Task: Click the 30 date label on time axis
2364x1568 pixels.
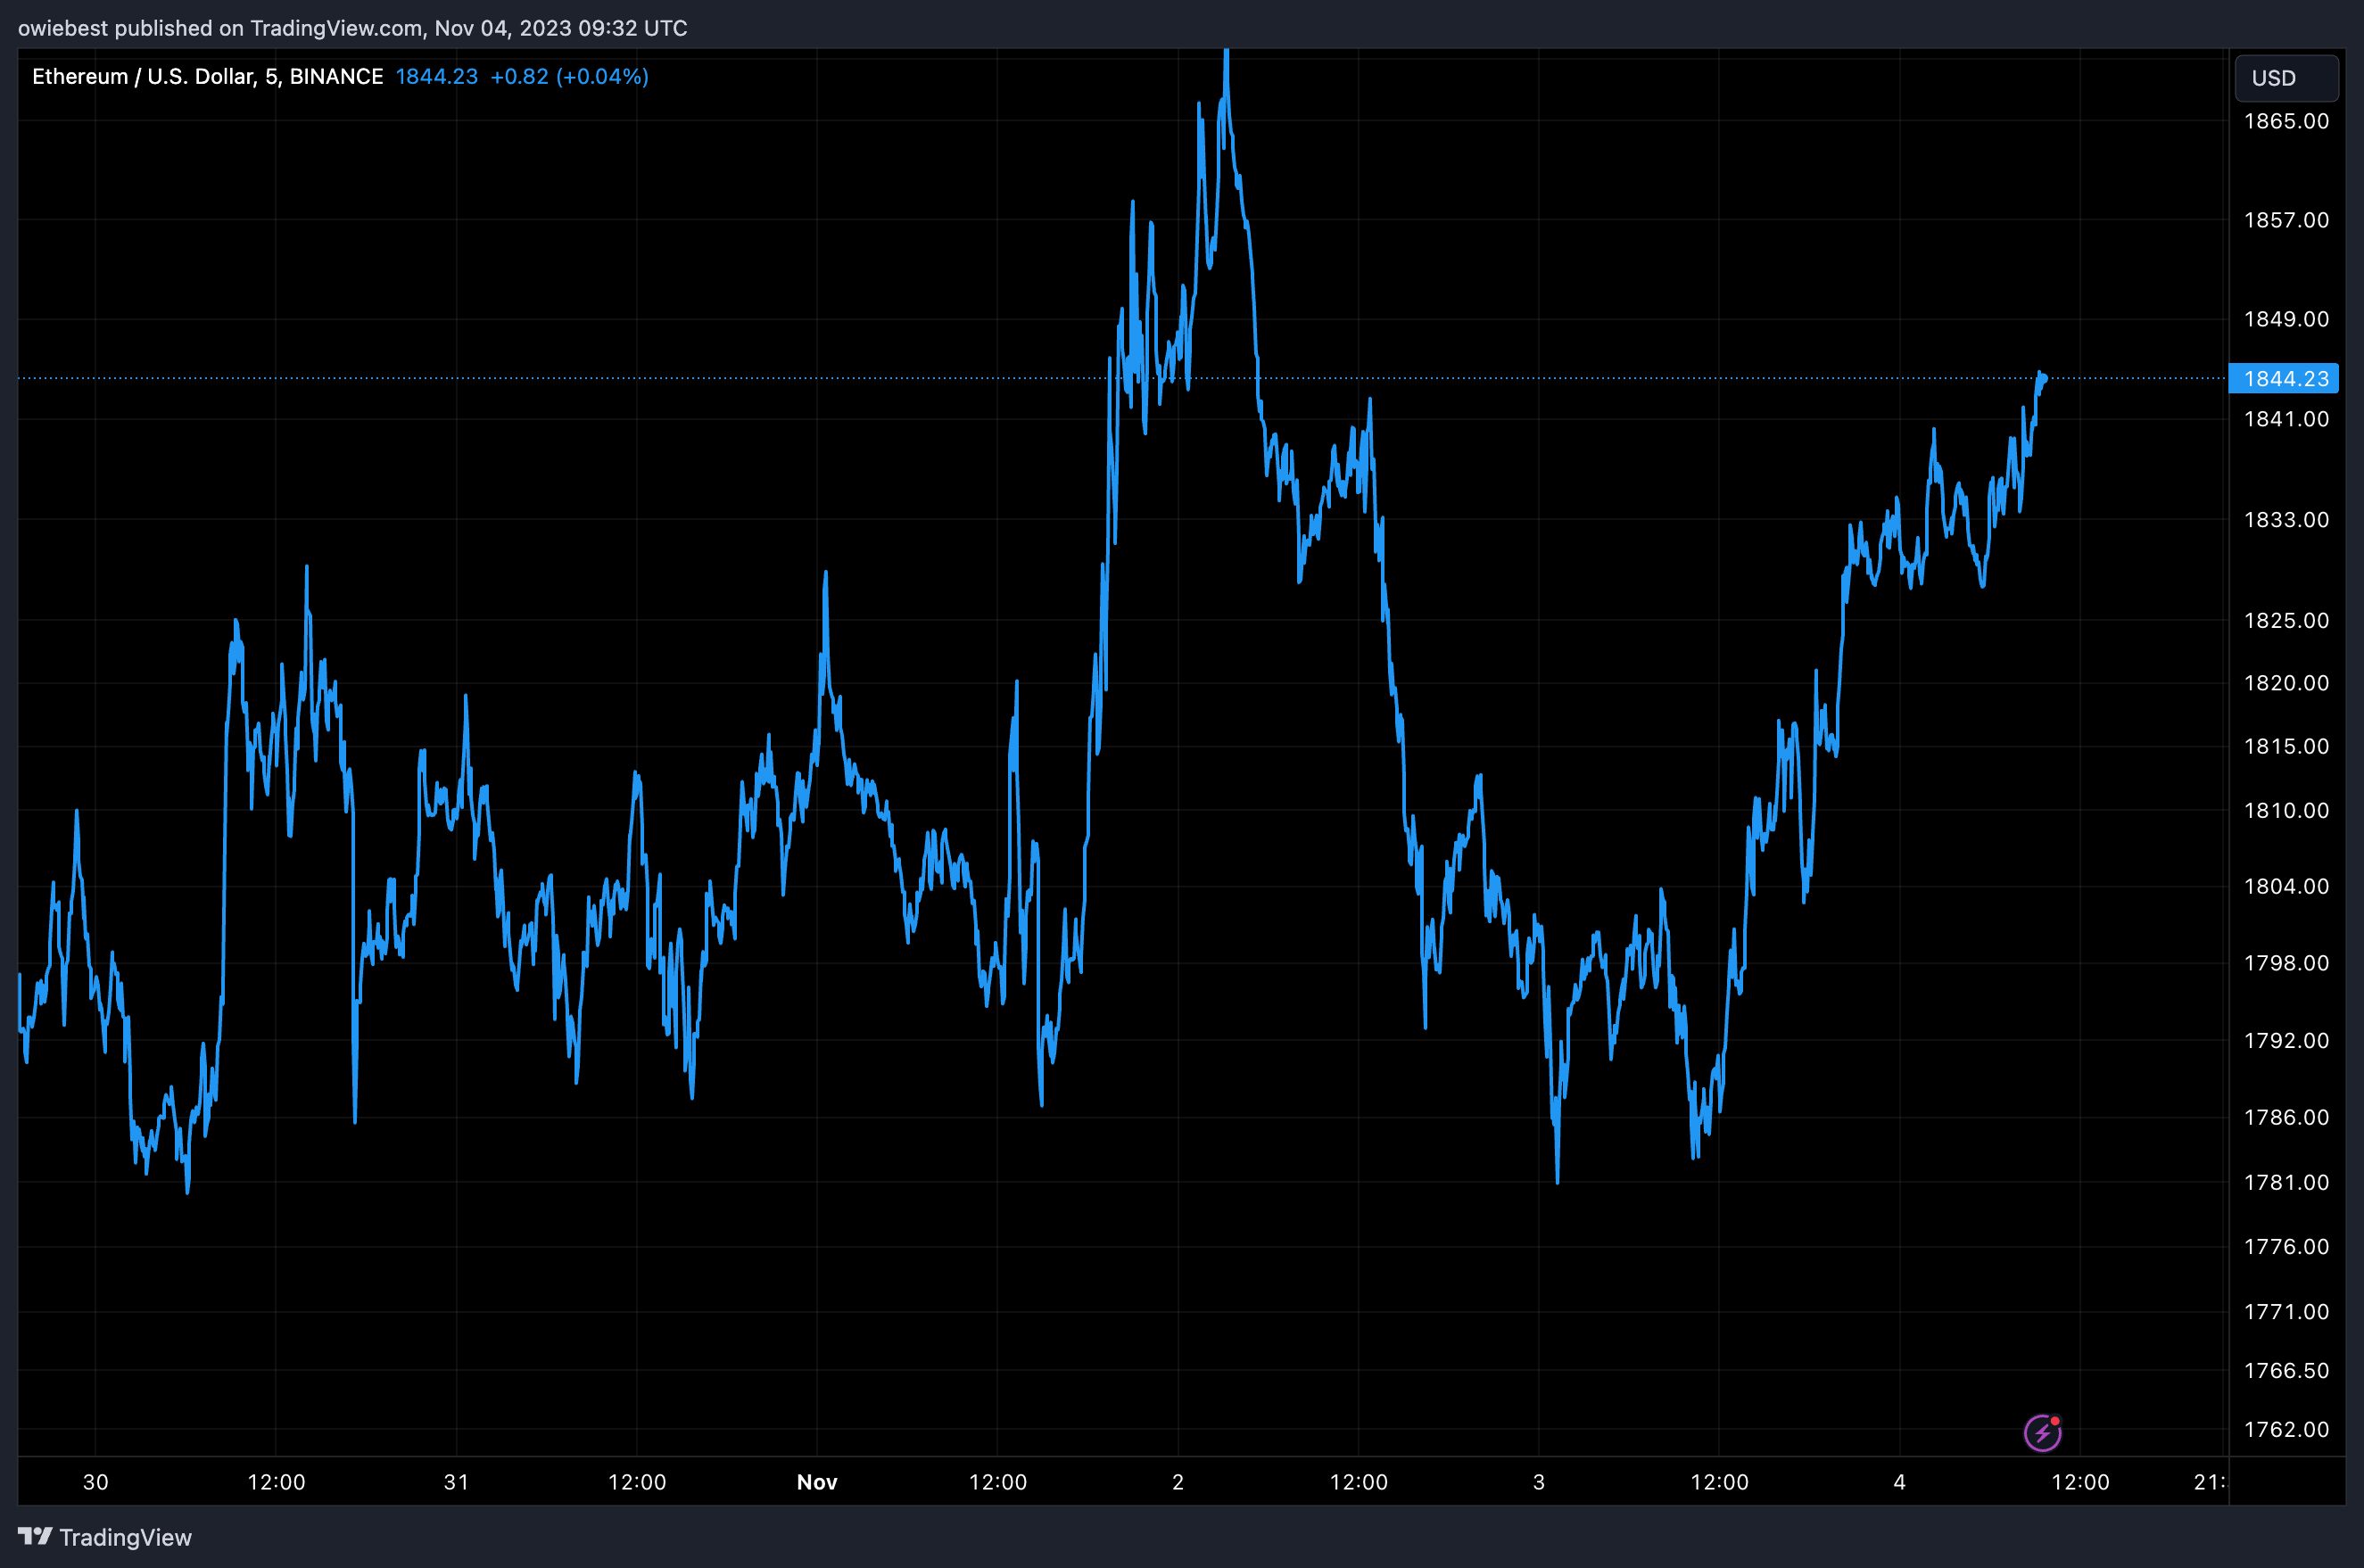Action: 95,1482
